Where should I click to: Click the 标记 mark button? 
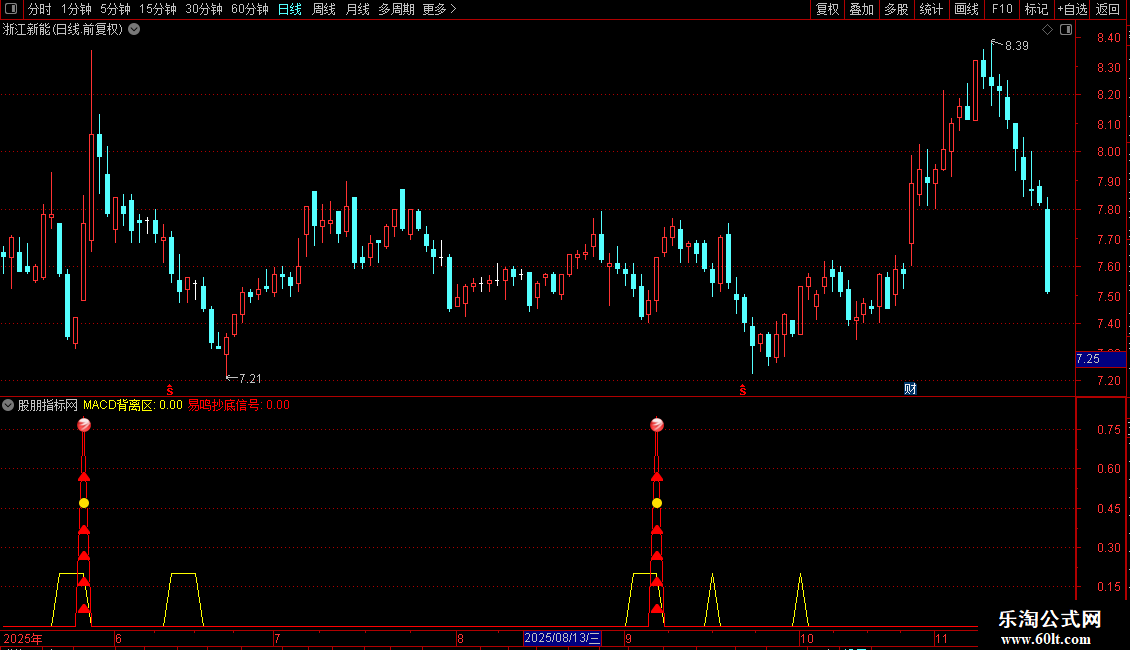1036,9
